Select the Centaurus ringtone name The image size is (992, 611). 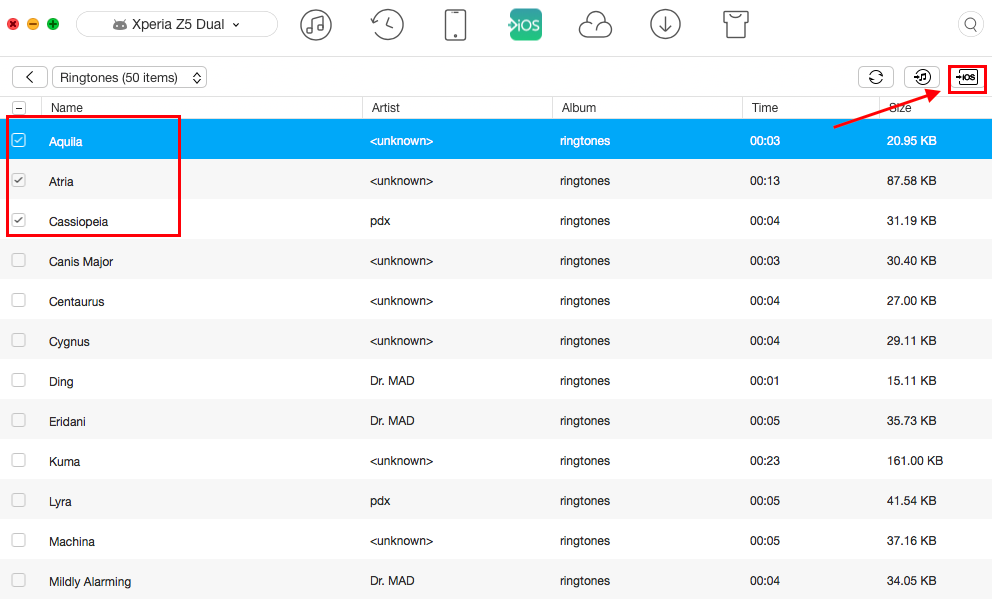pyautogui.click(x=77, y=302)
